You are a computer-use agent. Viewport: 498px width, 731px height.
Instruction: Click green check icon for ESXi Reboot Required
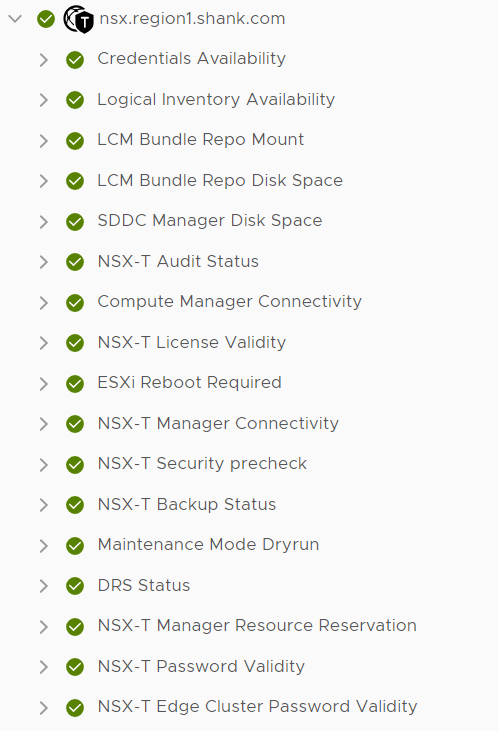click(x=75, y=384)
